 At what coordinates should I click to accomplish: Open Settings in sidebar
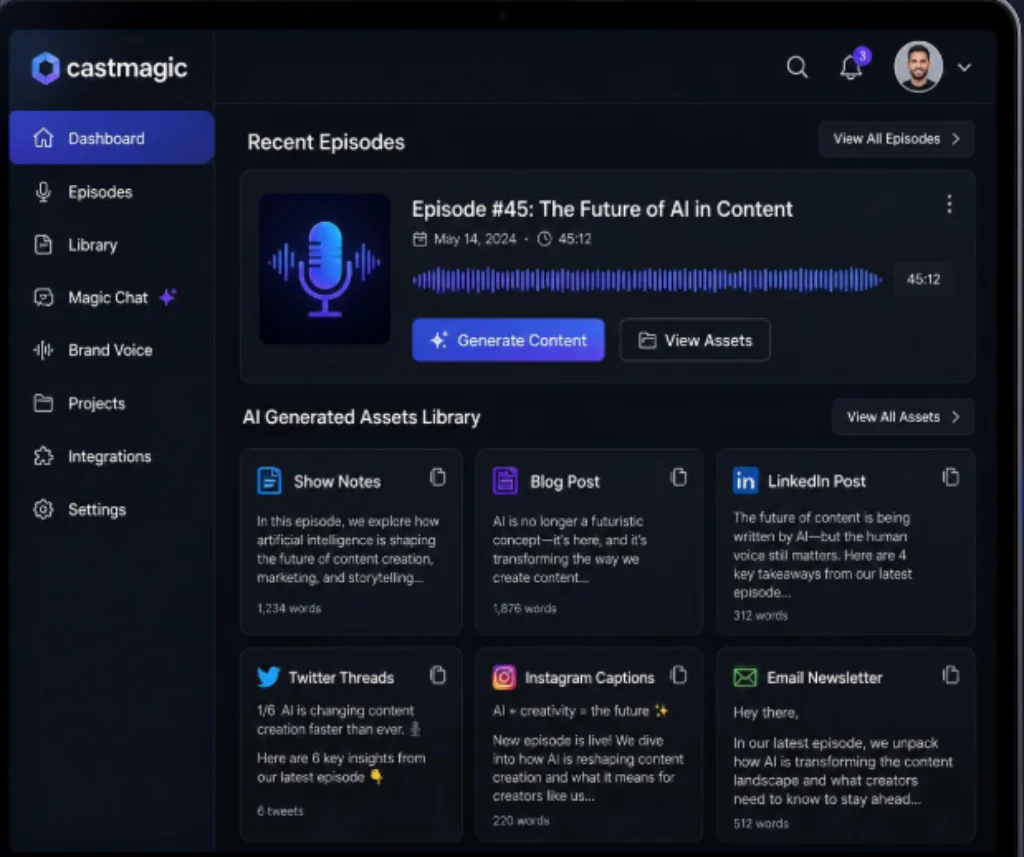pos(112,509)
